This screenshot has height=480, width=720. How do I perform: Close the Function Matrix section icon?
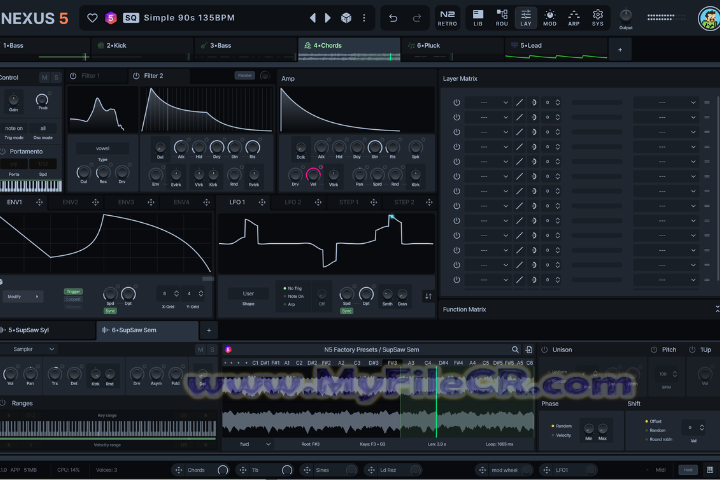[x=717, y=310]
